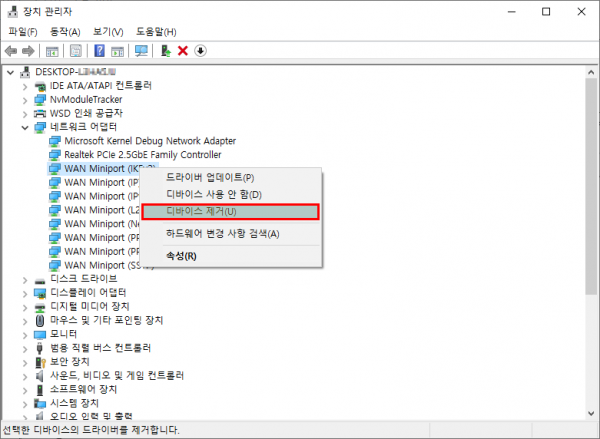The image size is (600, 439).
Task: Click the disable device down-arrow icon
Action: click(200, 51)
